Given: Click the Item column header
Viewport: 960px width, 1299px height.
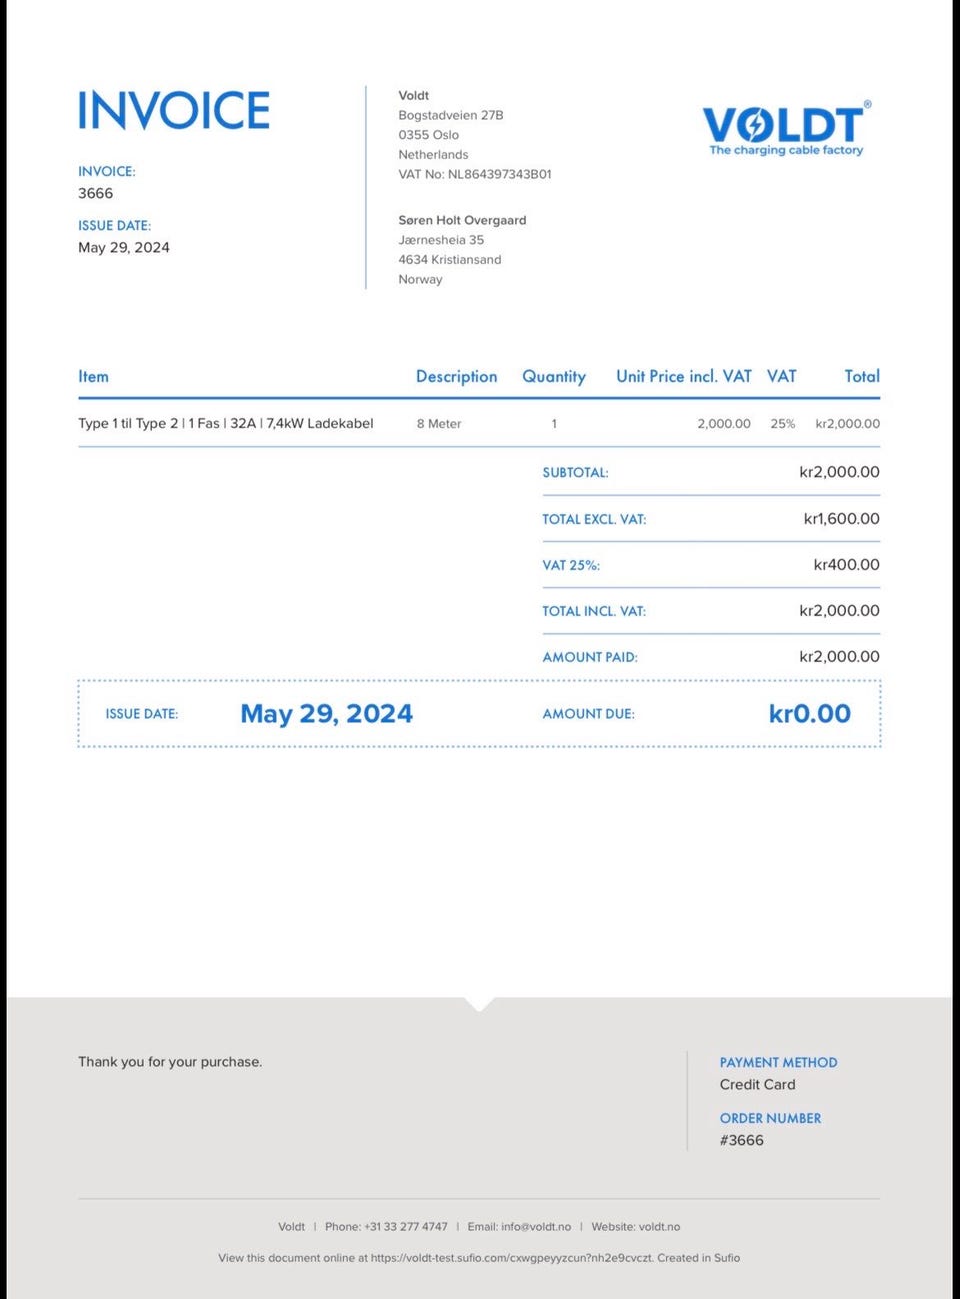Looking at the screenshot, I should [x=94, y=376].
